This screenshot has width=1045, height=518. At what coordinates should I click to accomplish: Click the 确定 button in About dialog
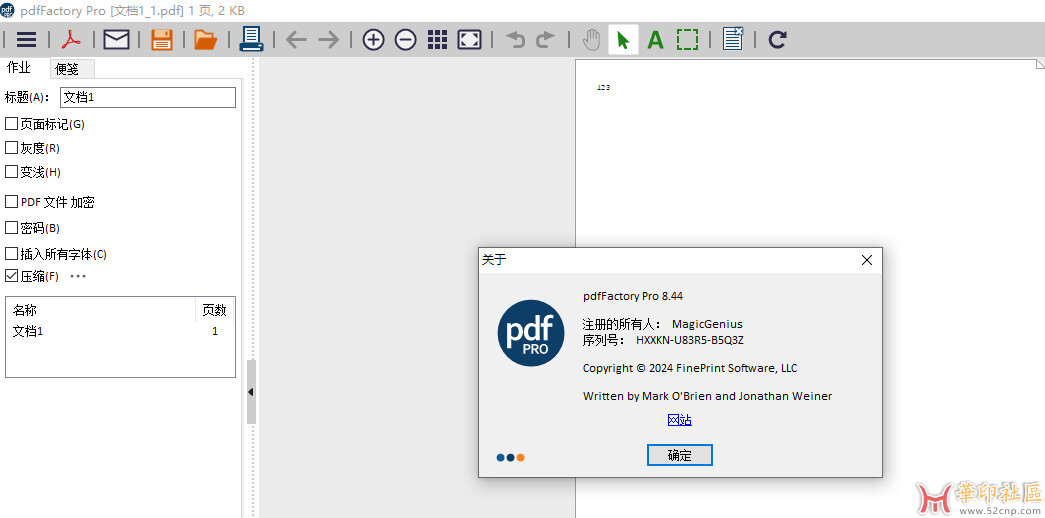680,455
